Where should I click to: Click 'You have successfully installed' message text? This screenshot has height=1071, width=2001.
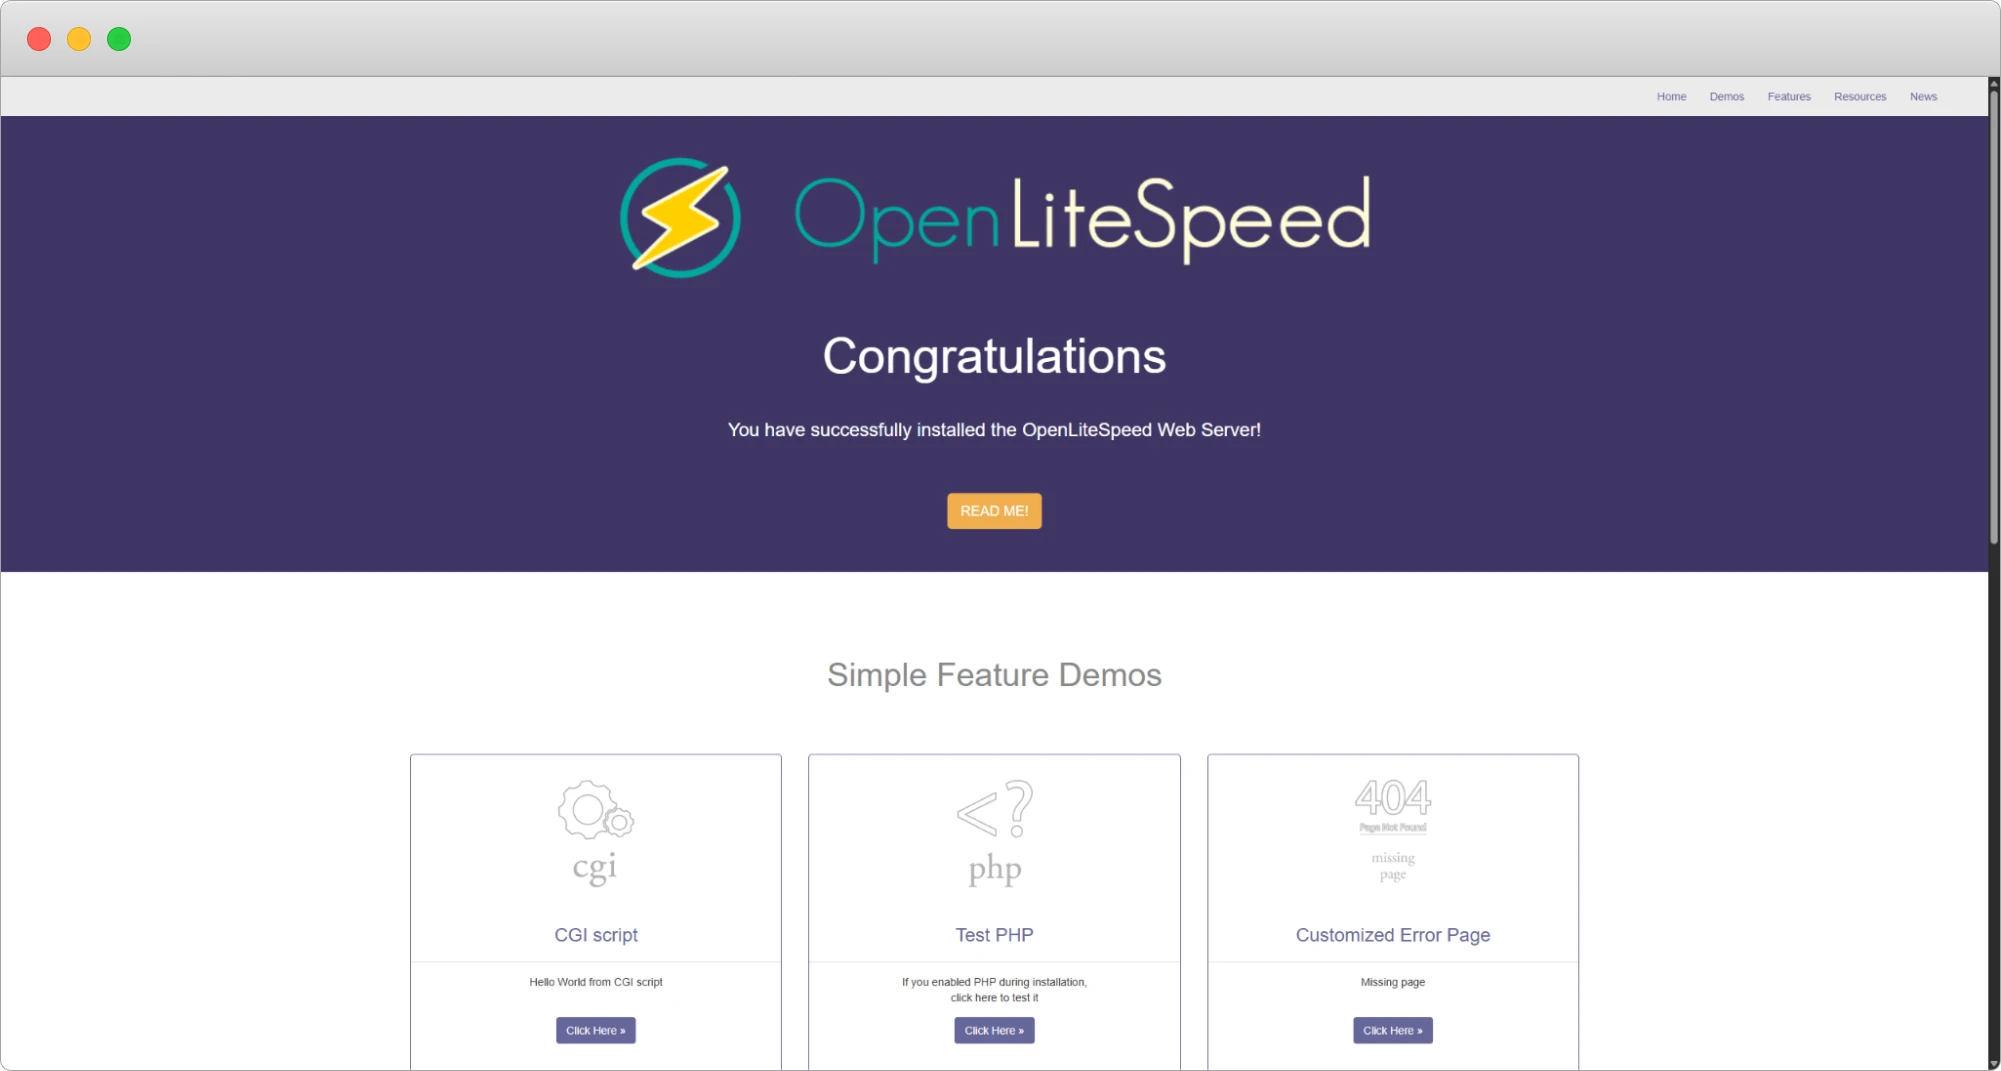[x=994, y=430]
